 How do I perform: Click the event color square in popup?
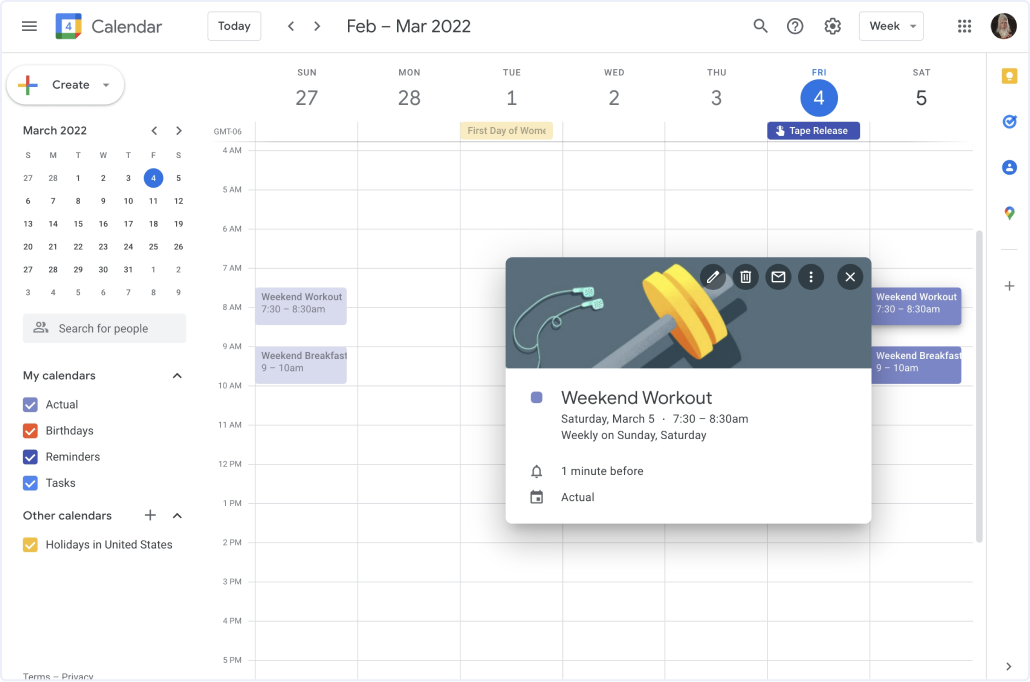537,398
